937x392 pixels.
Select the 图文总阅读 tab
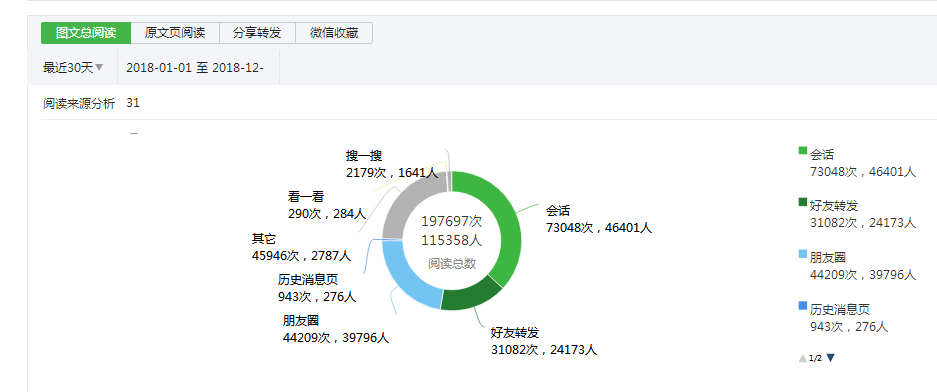[x=86, y=33]
